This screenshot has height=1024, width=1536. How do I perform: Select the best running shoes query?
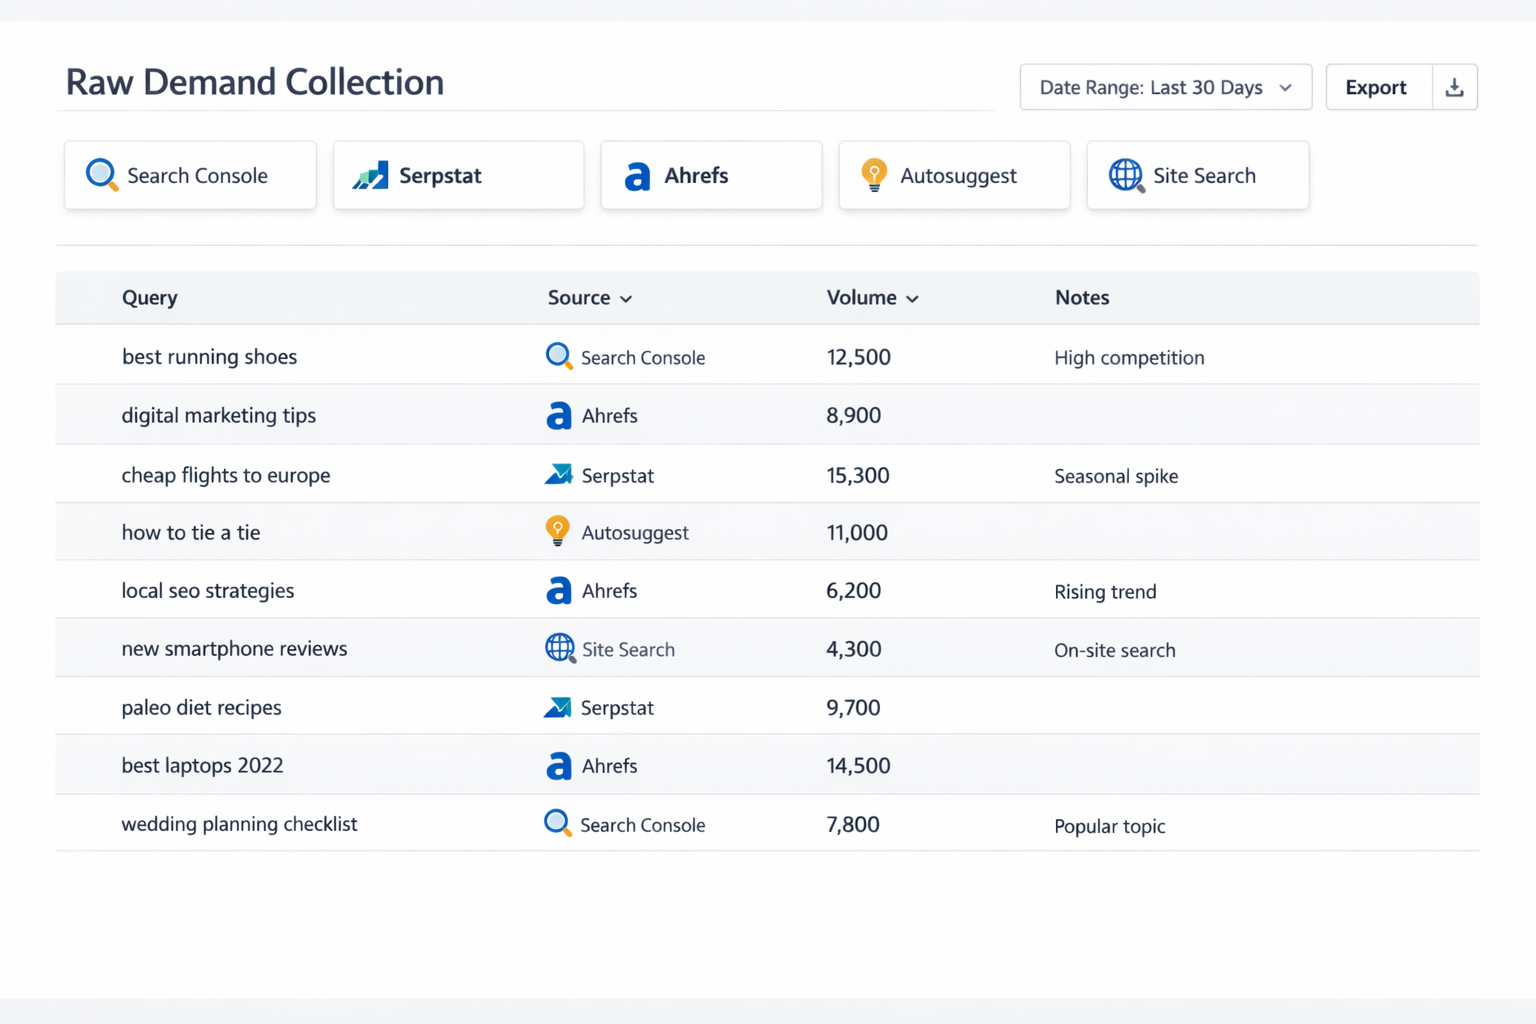pos(209,357)
